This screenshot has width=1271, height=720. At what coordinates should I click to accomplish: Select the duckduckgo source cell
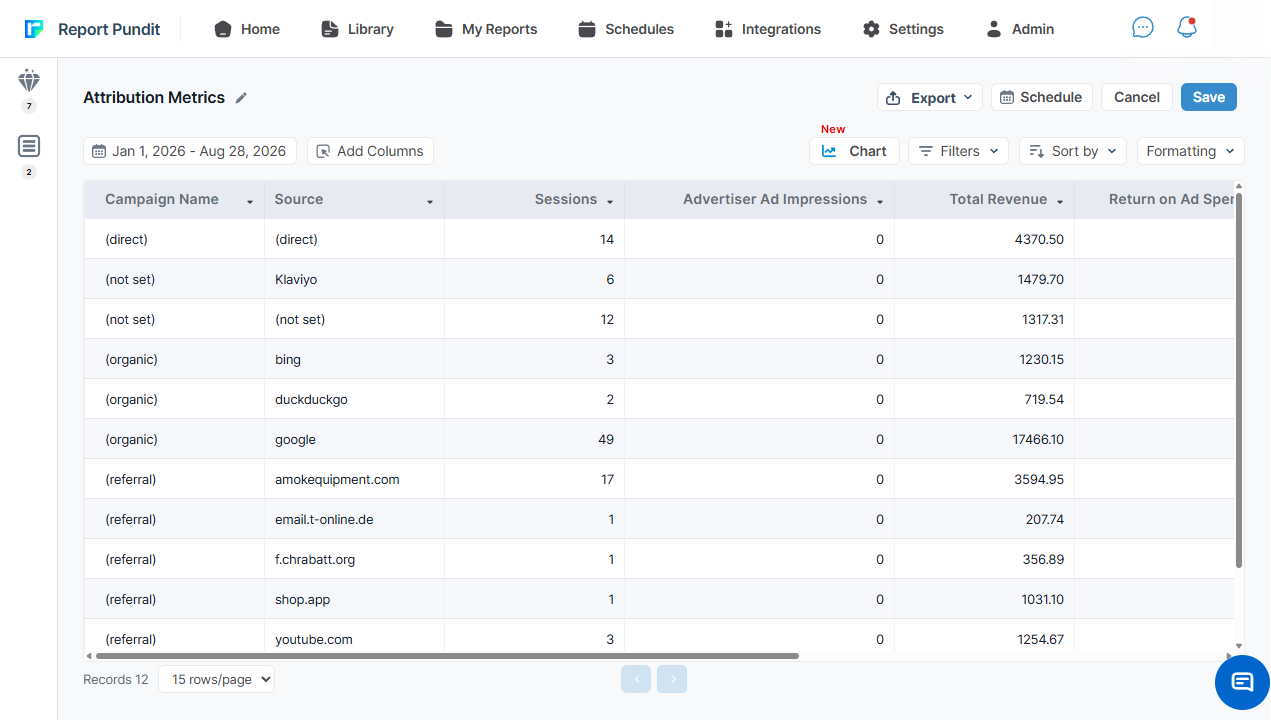[x=355, y=399]
